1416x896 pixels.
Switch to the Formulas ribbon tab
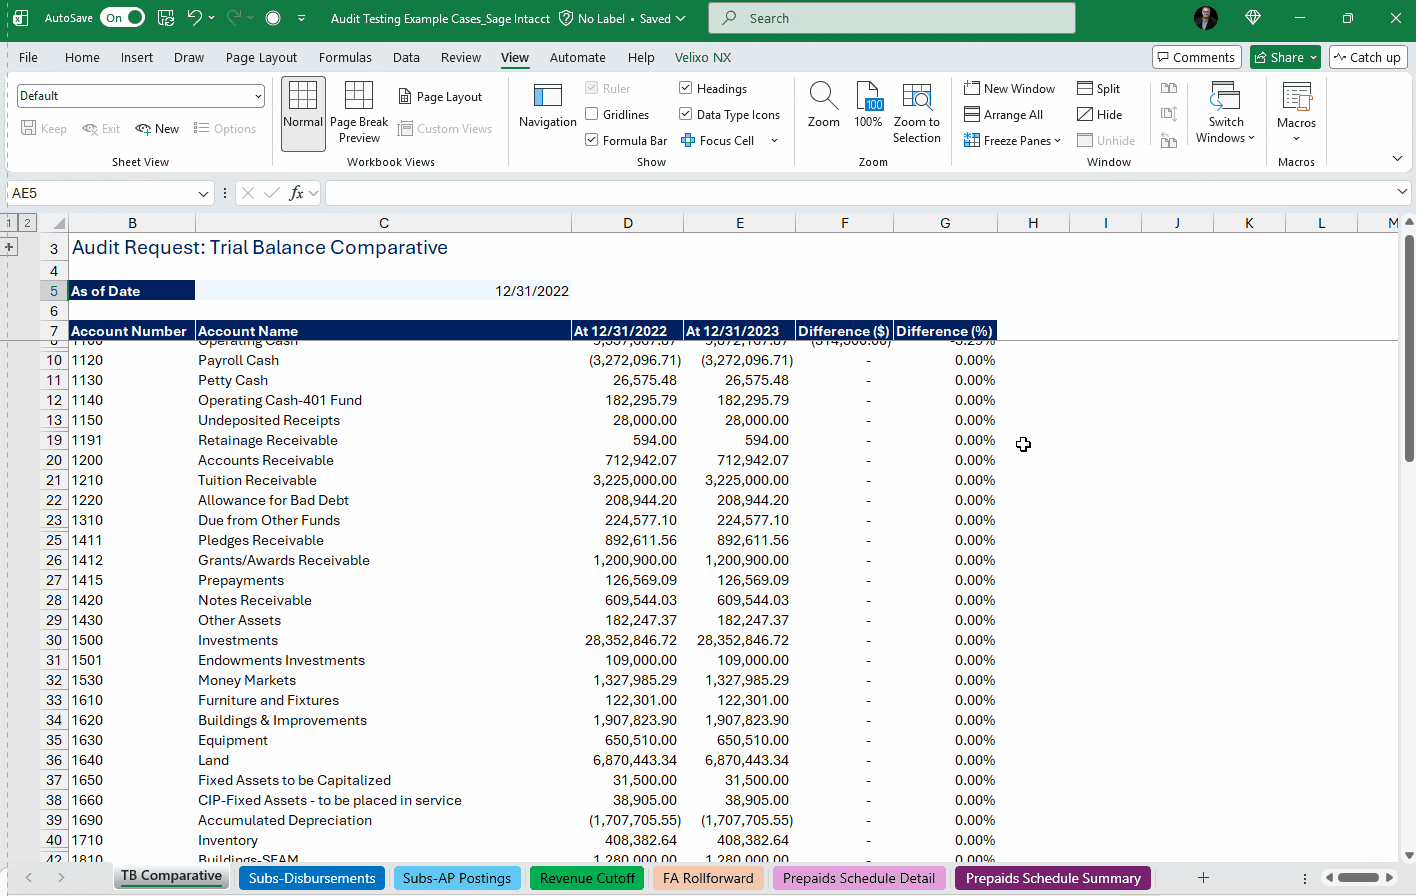[x=345, y=57]
